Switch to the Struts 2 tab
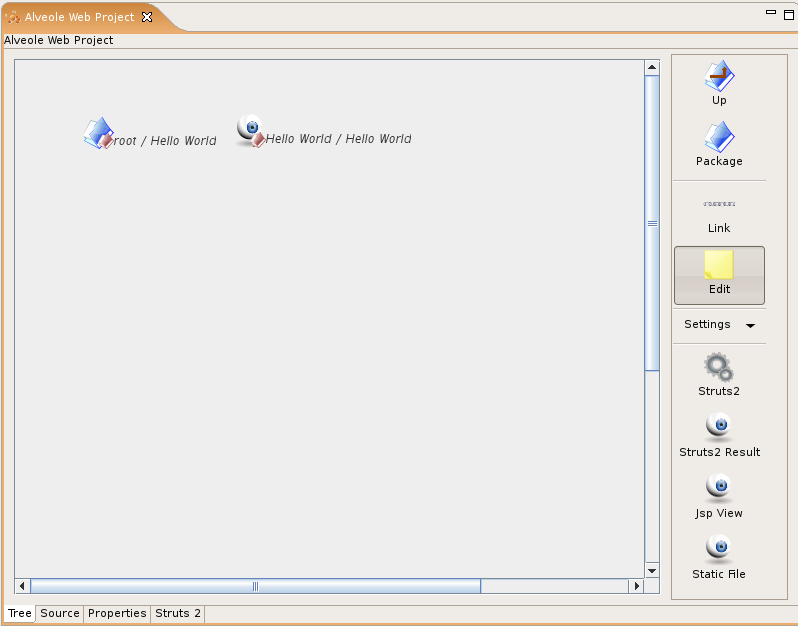Screen dimensions: 798x626 point(178,613)
